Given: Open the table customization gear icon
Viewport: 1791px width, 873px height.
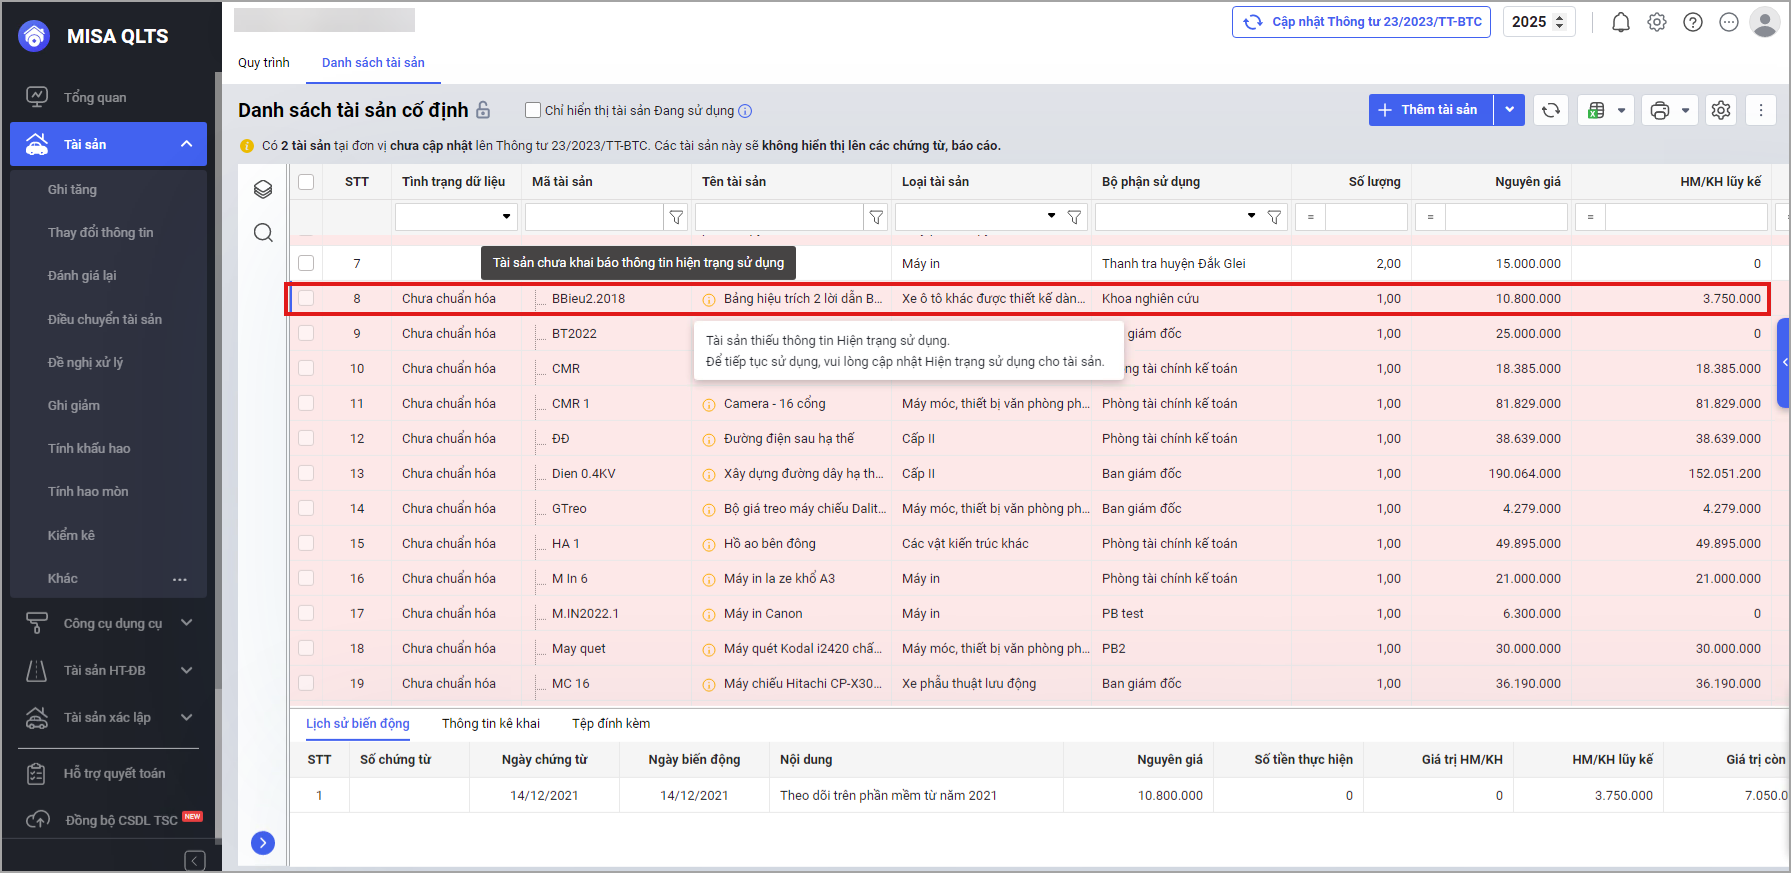Looking at the screenshot, I should point(1721,110).
